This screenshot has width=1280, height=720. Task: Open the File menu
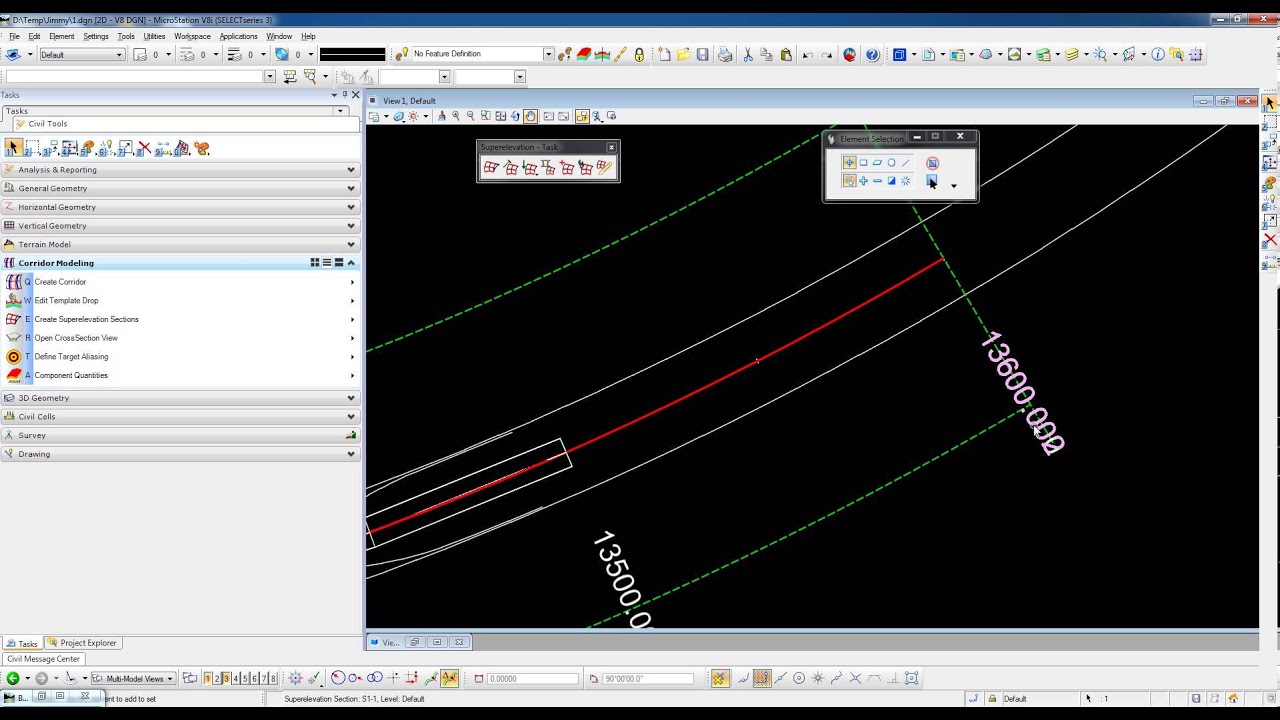14,36
